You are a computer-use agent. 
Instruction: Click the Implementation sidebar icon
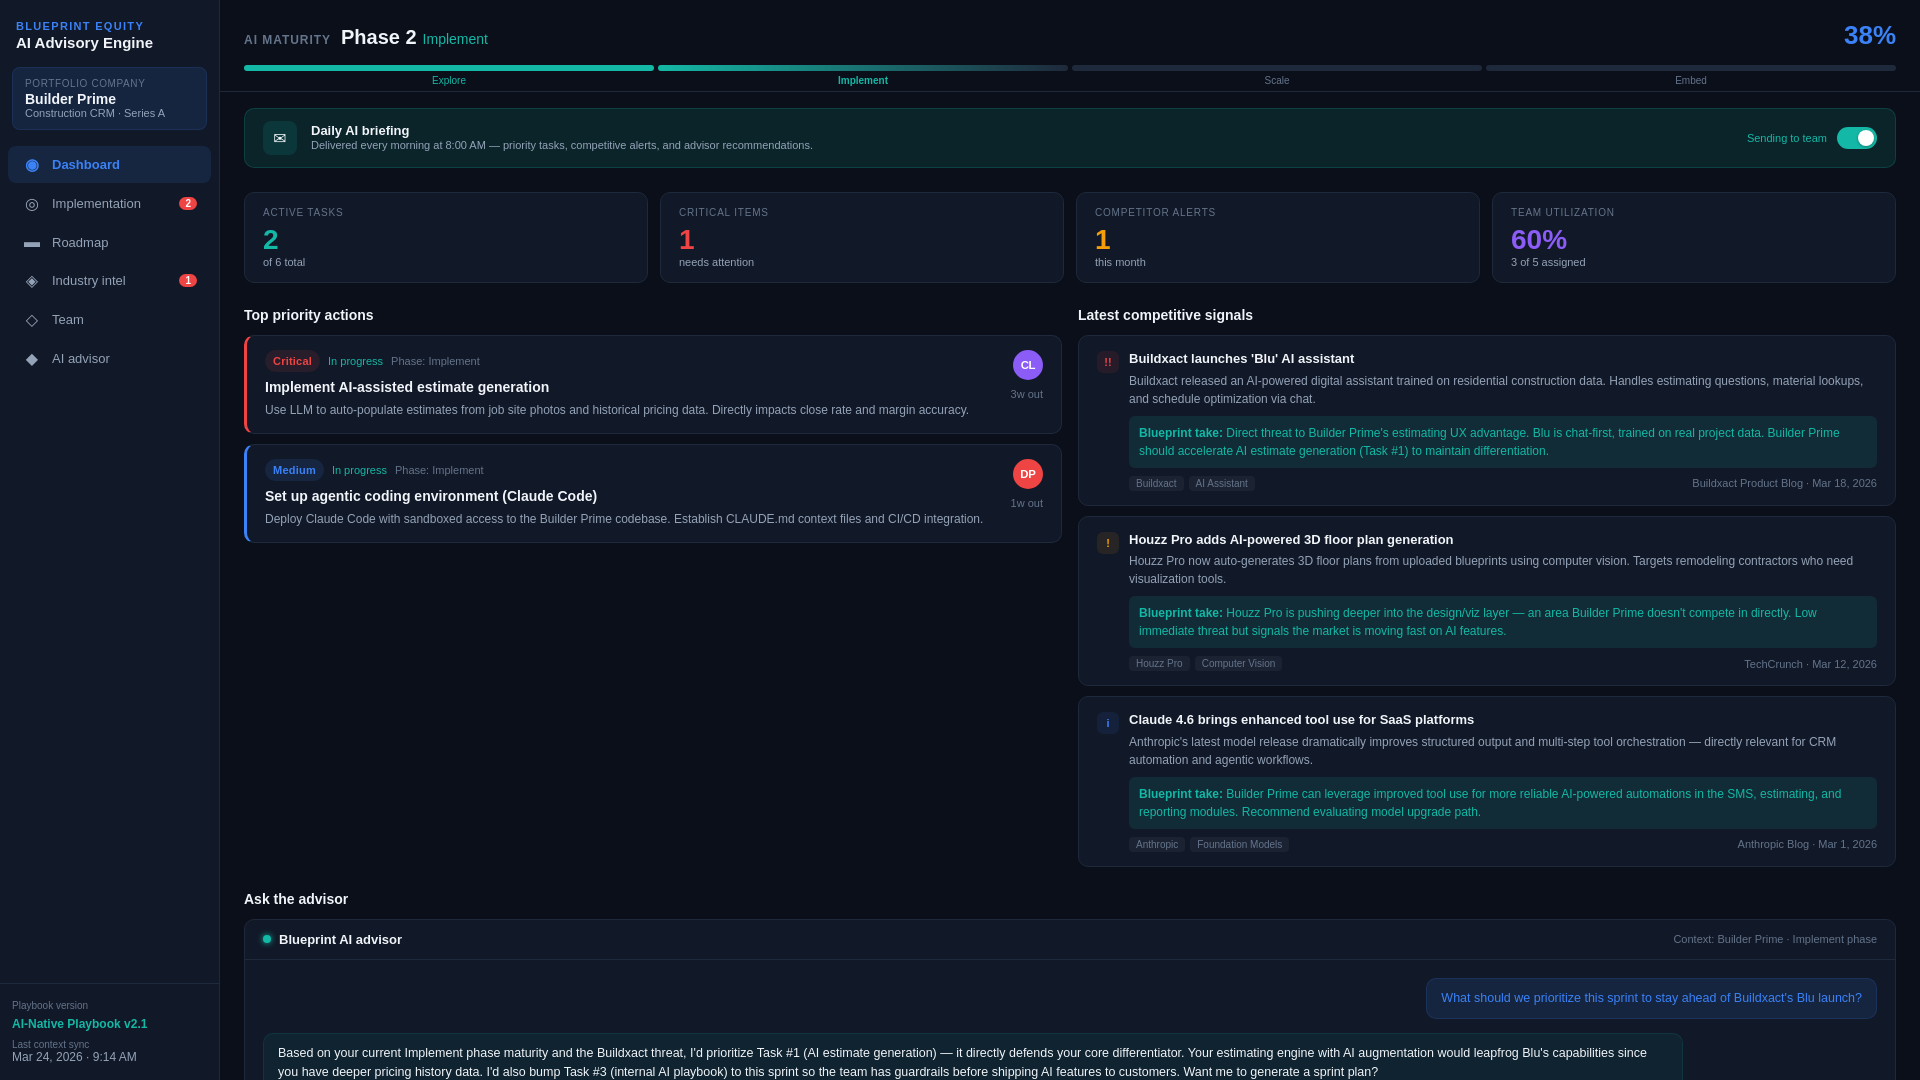pos(32,204)
